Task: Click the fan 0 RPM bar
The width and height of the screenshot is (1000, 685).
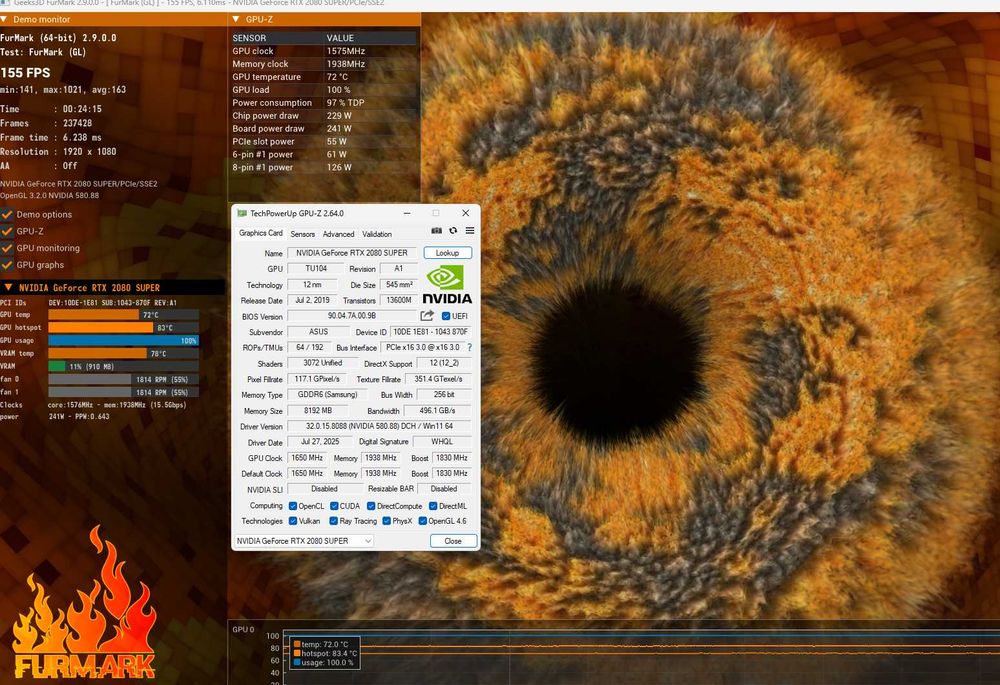Action: pyautogui.click(x=124, y=379)
